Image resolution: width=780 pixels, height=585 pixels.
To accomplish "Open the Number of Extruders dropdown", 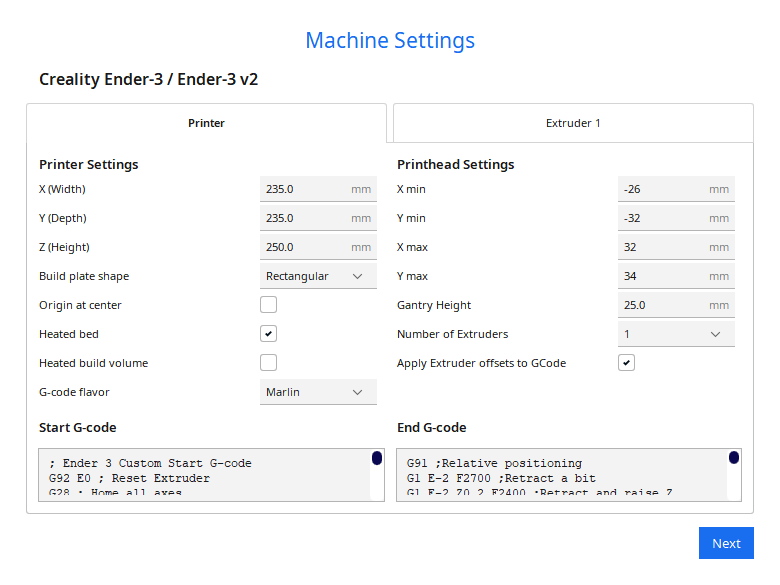I will [676, 334].
